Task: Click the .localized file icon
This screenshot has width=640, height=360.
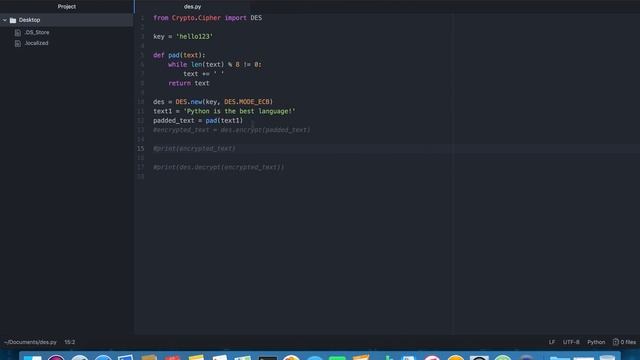Action: tap(18, 43)
